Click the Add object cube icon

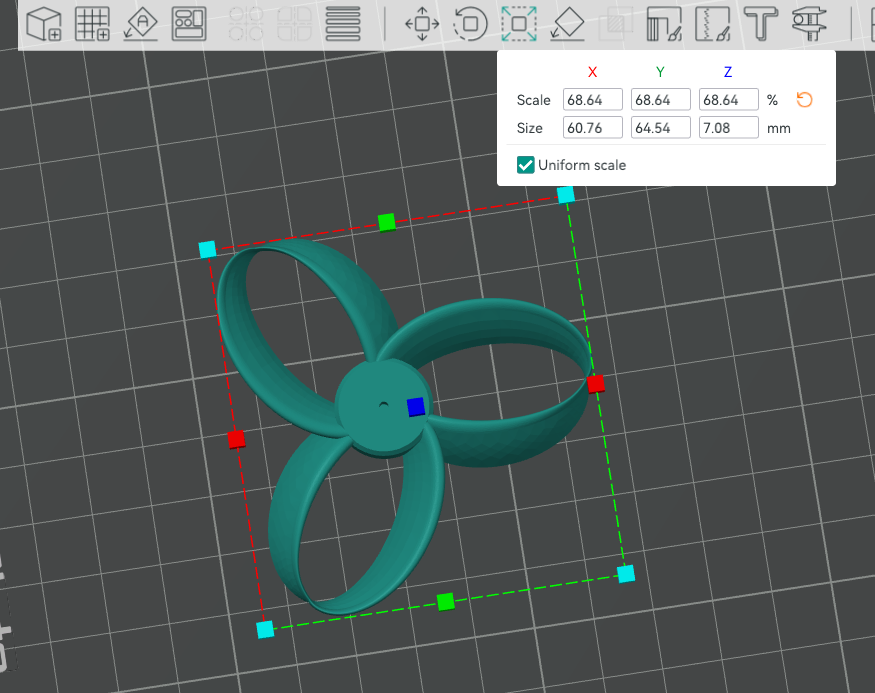44,24
